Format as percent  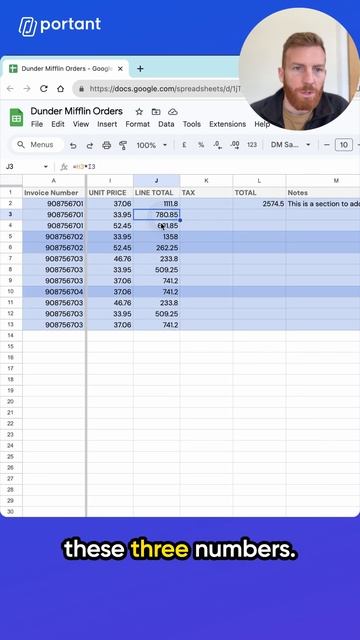pos(201,145)
